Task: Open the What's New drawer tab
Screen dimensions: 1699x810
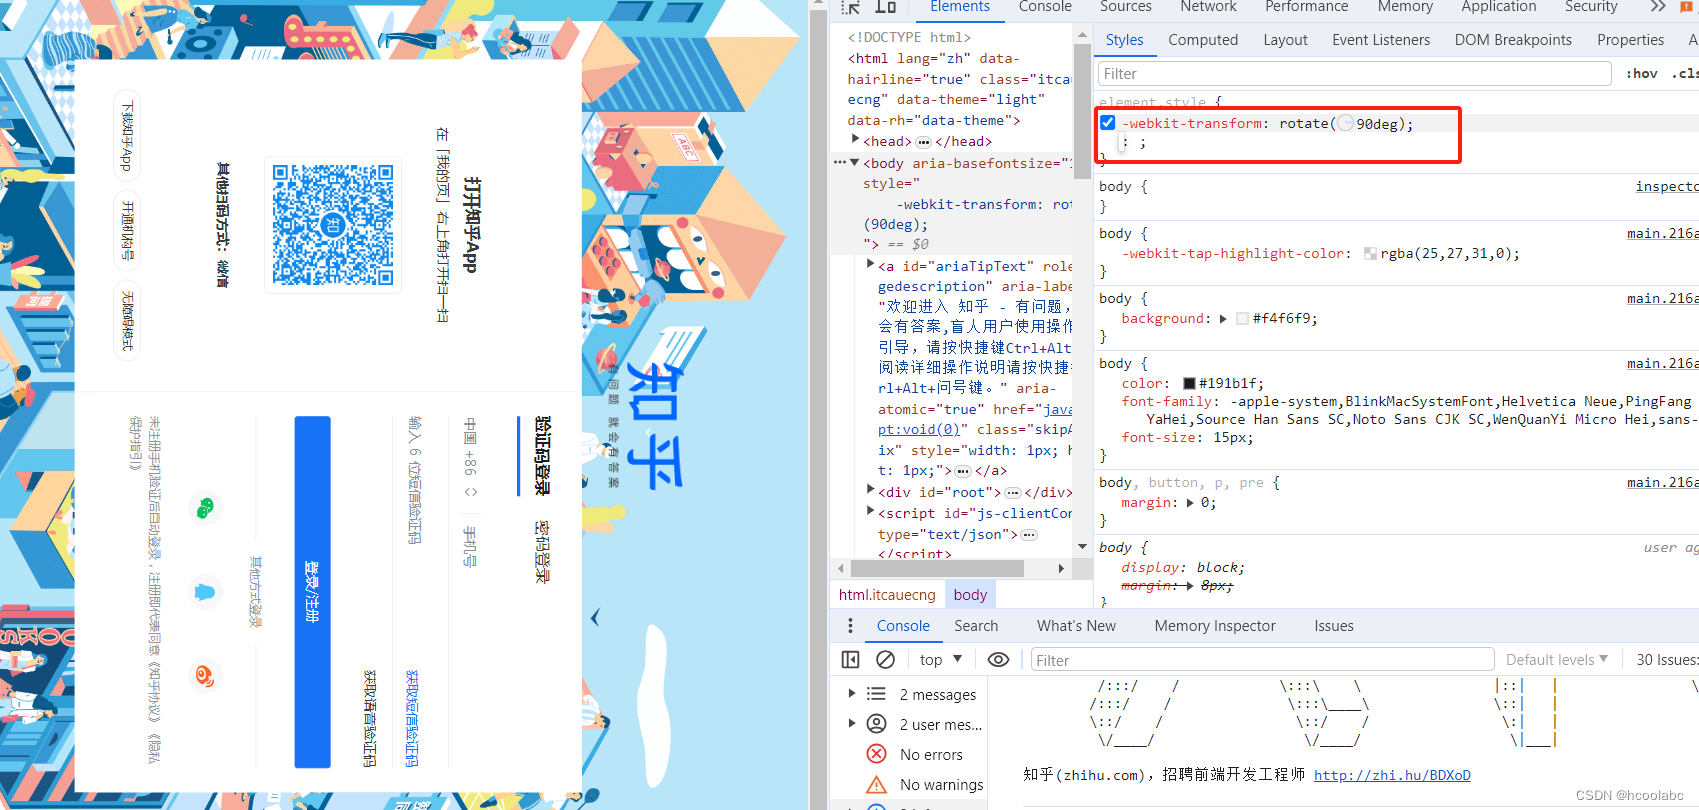Action: coord(1076,626)
